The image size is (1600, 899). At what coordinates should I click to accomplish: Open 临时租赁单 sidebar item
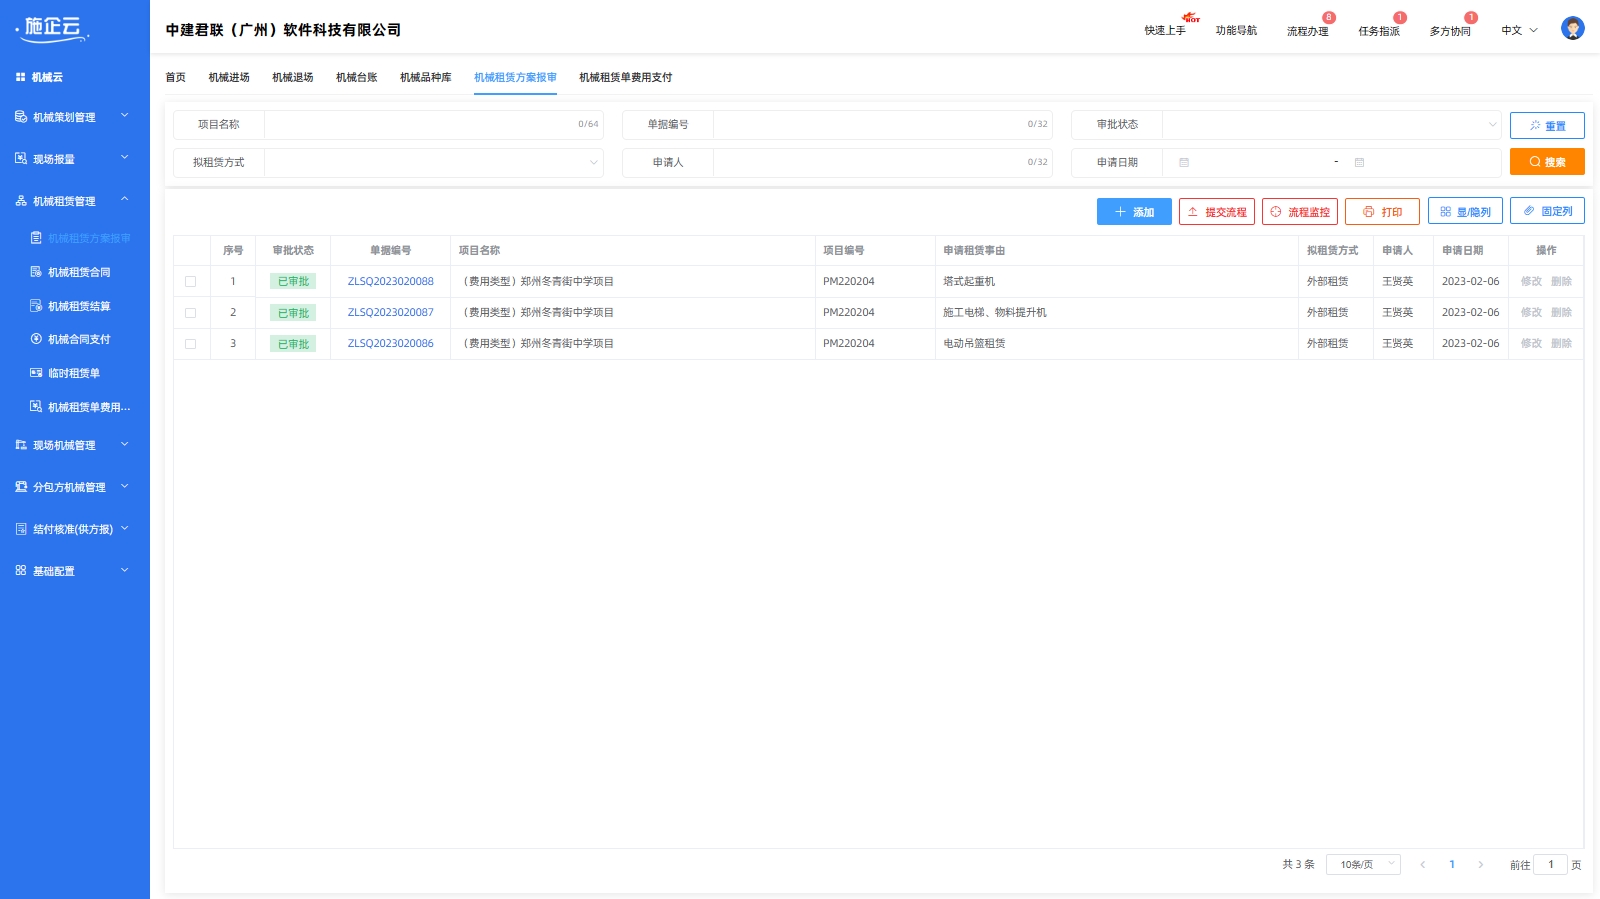pos(74,374)
